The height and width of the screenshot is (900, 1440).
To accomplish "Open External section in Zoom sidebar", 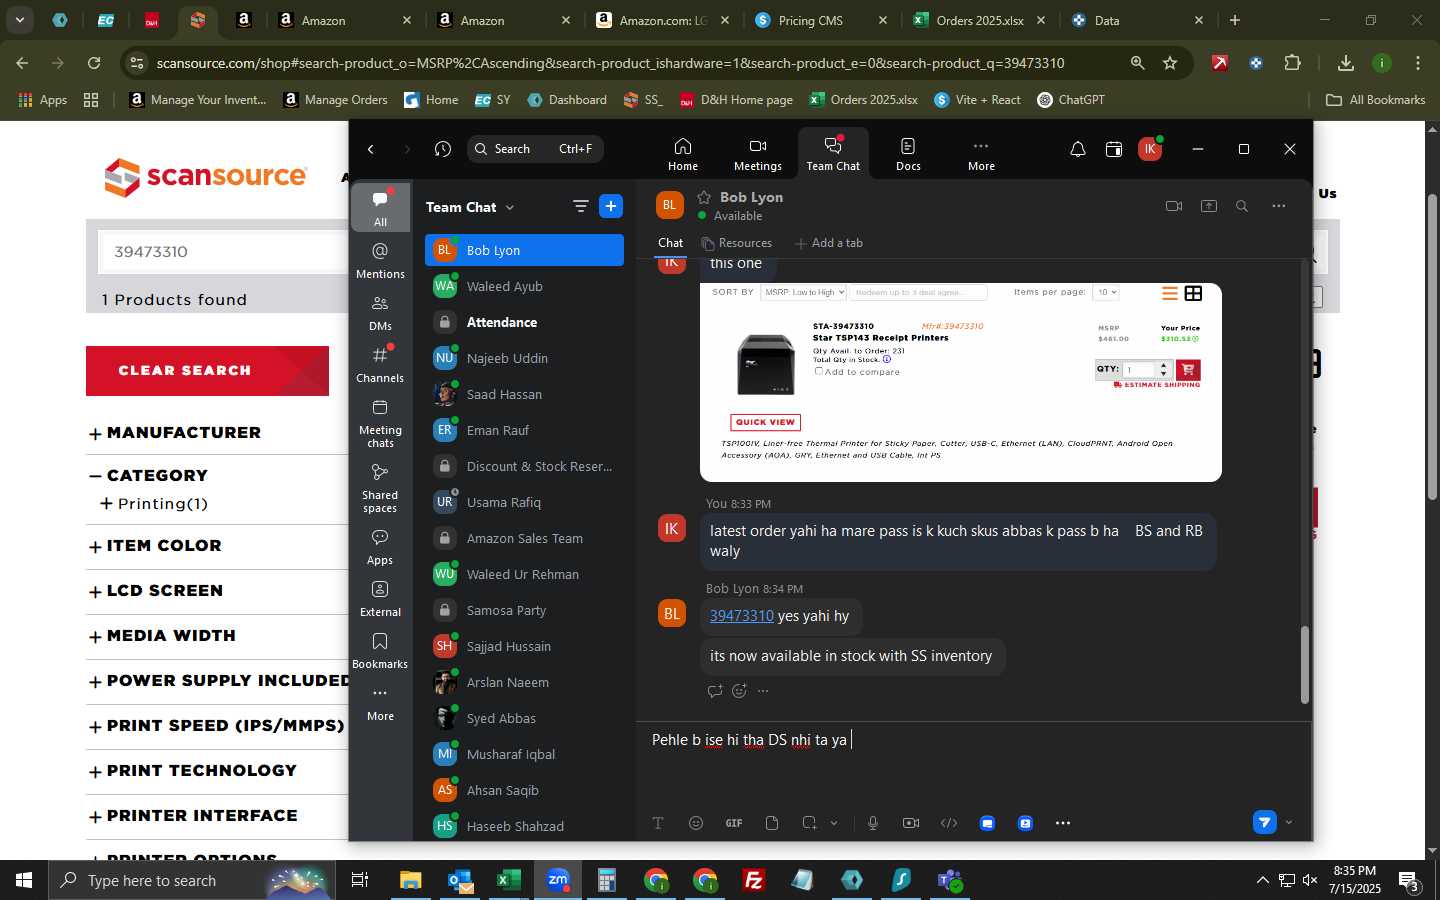I will [x=380, y=598].
